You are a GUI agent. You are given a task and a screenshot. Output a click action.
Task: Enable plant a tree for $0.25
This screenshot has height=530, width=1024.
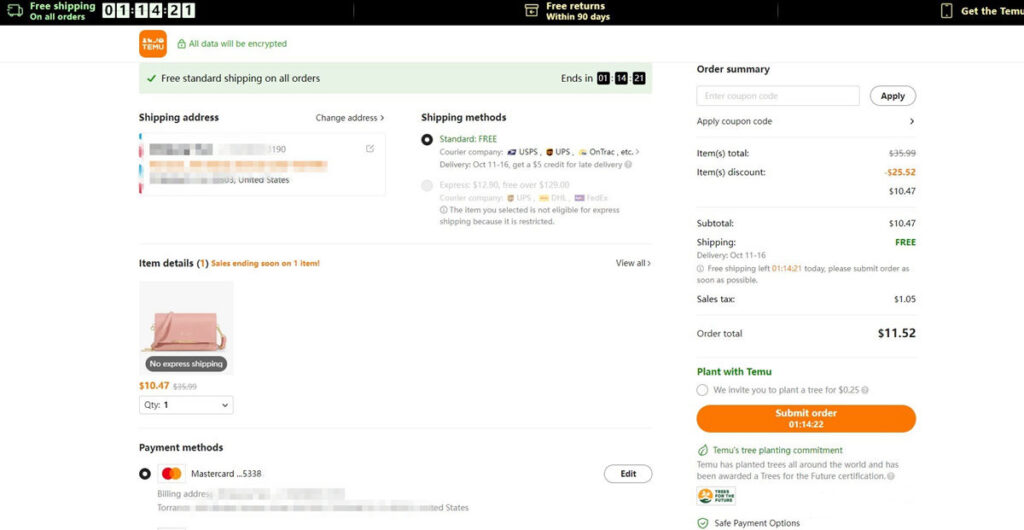pyautogui.click(x=702, y=390)
